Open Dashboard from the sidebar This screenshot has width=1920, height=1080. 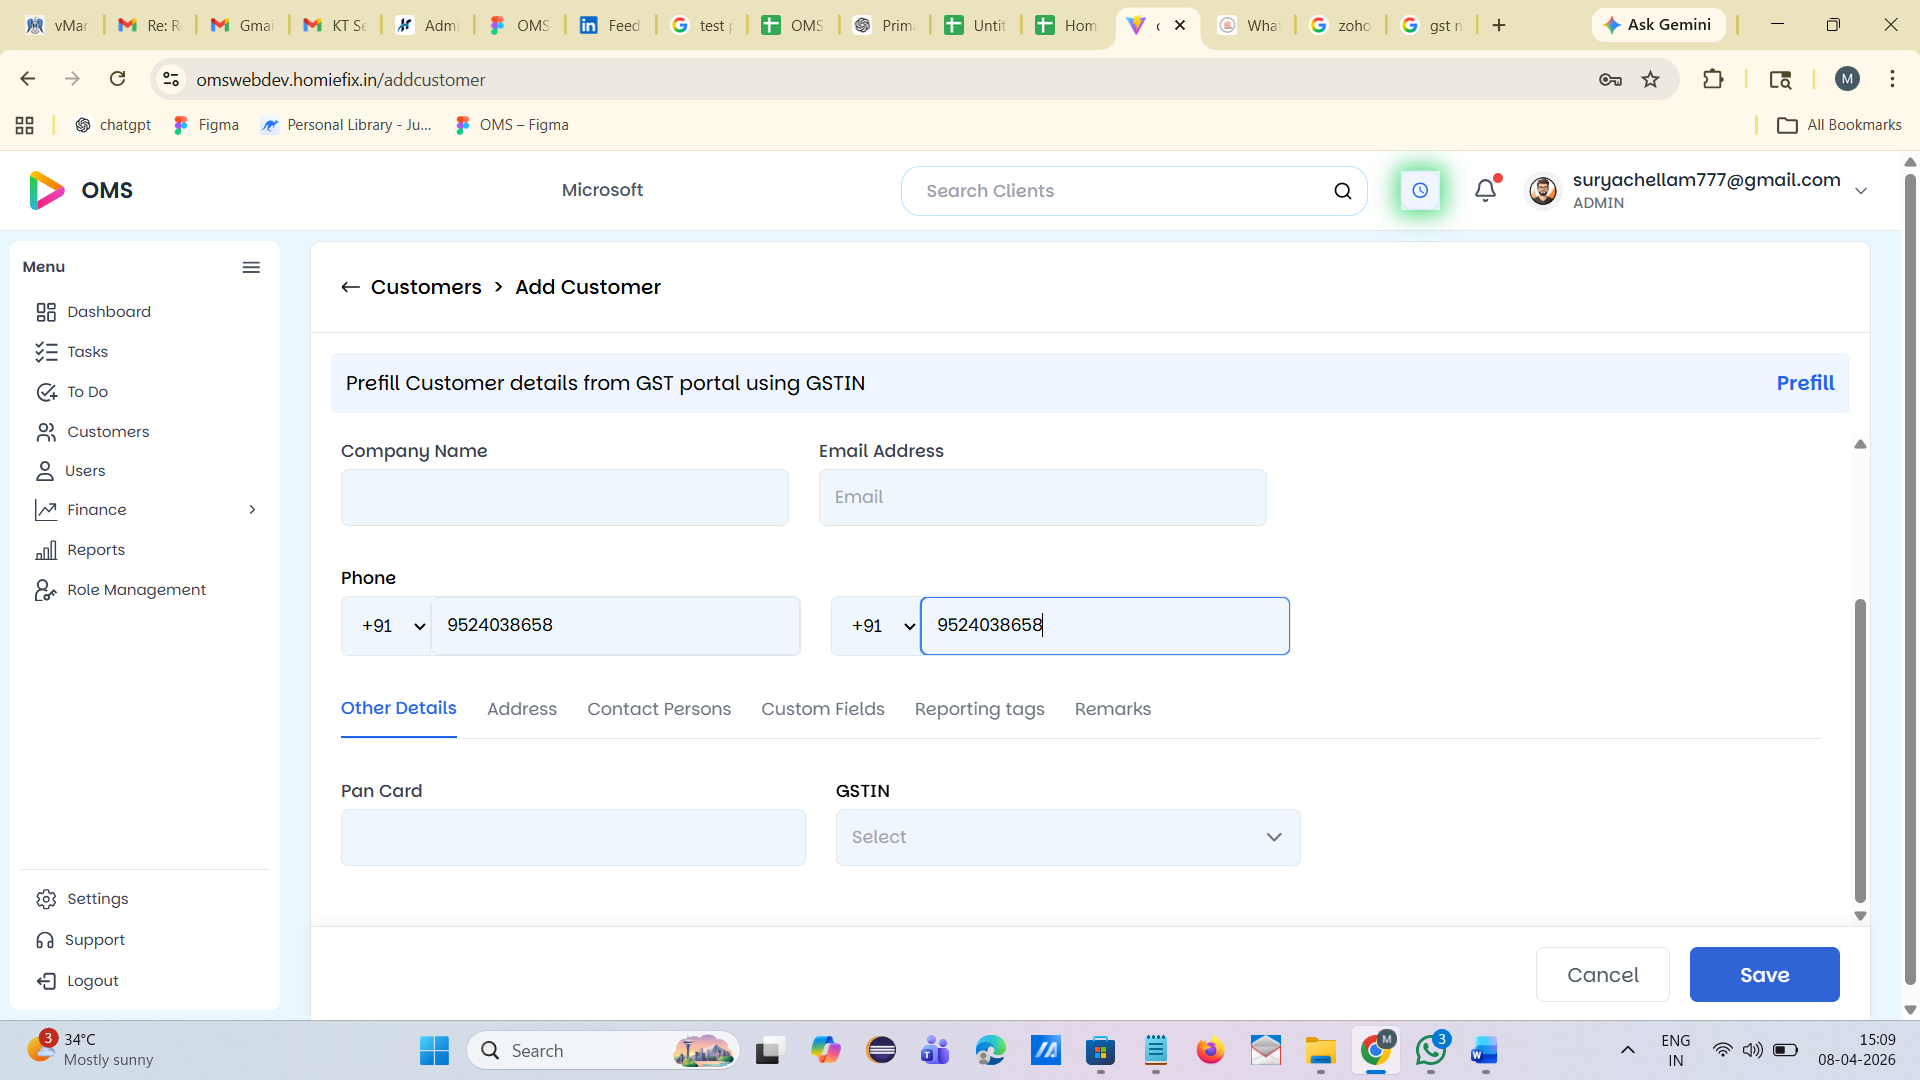click(108, 312)
